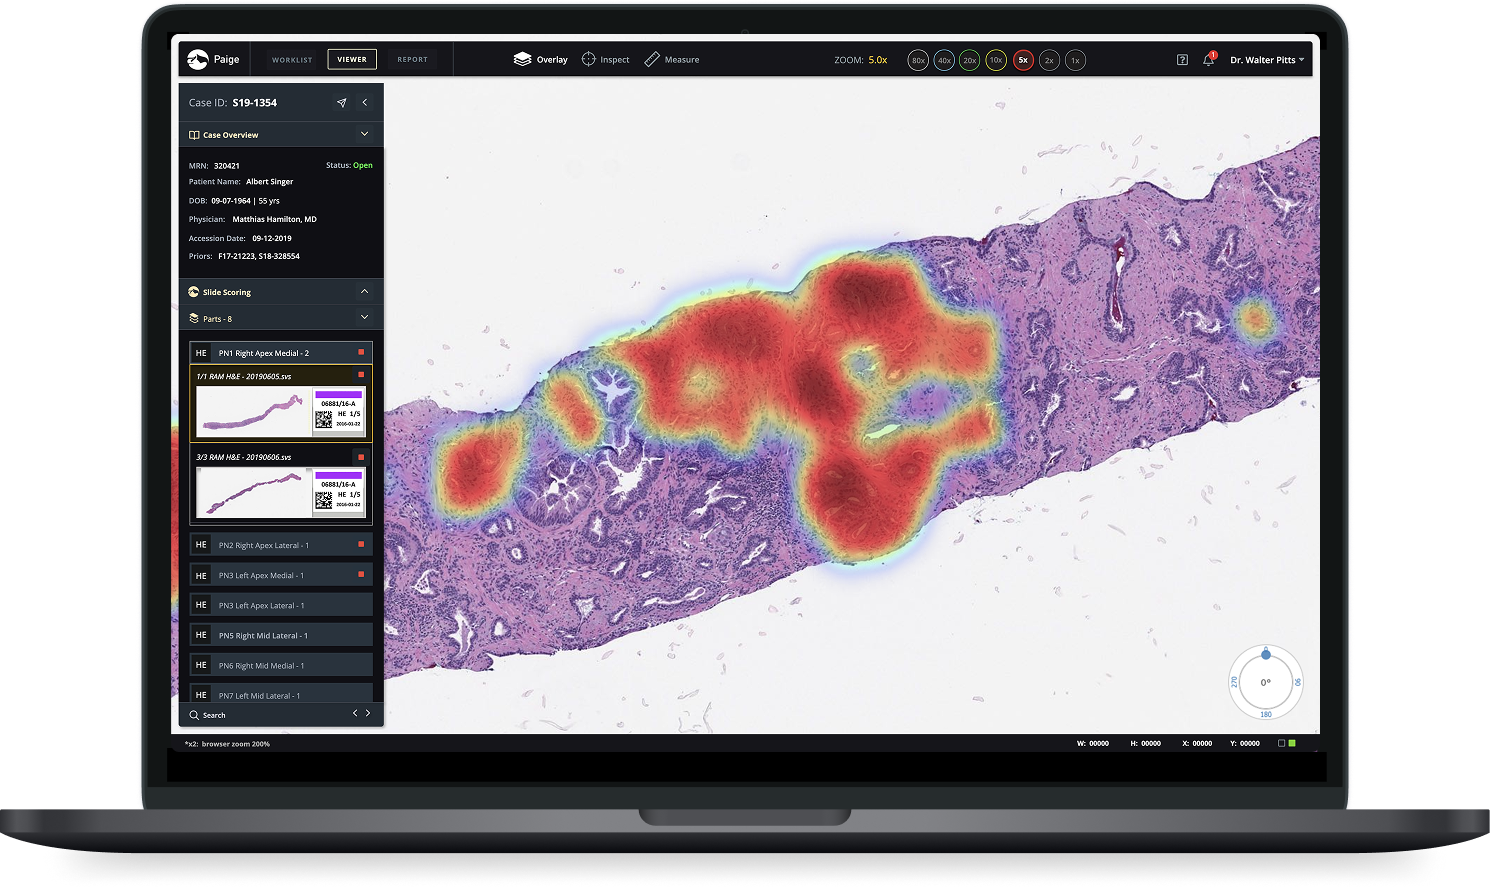Toggle the Overlay tool
This screenshot has width=1491, height=890.
[x=540, y=60]
